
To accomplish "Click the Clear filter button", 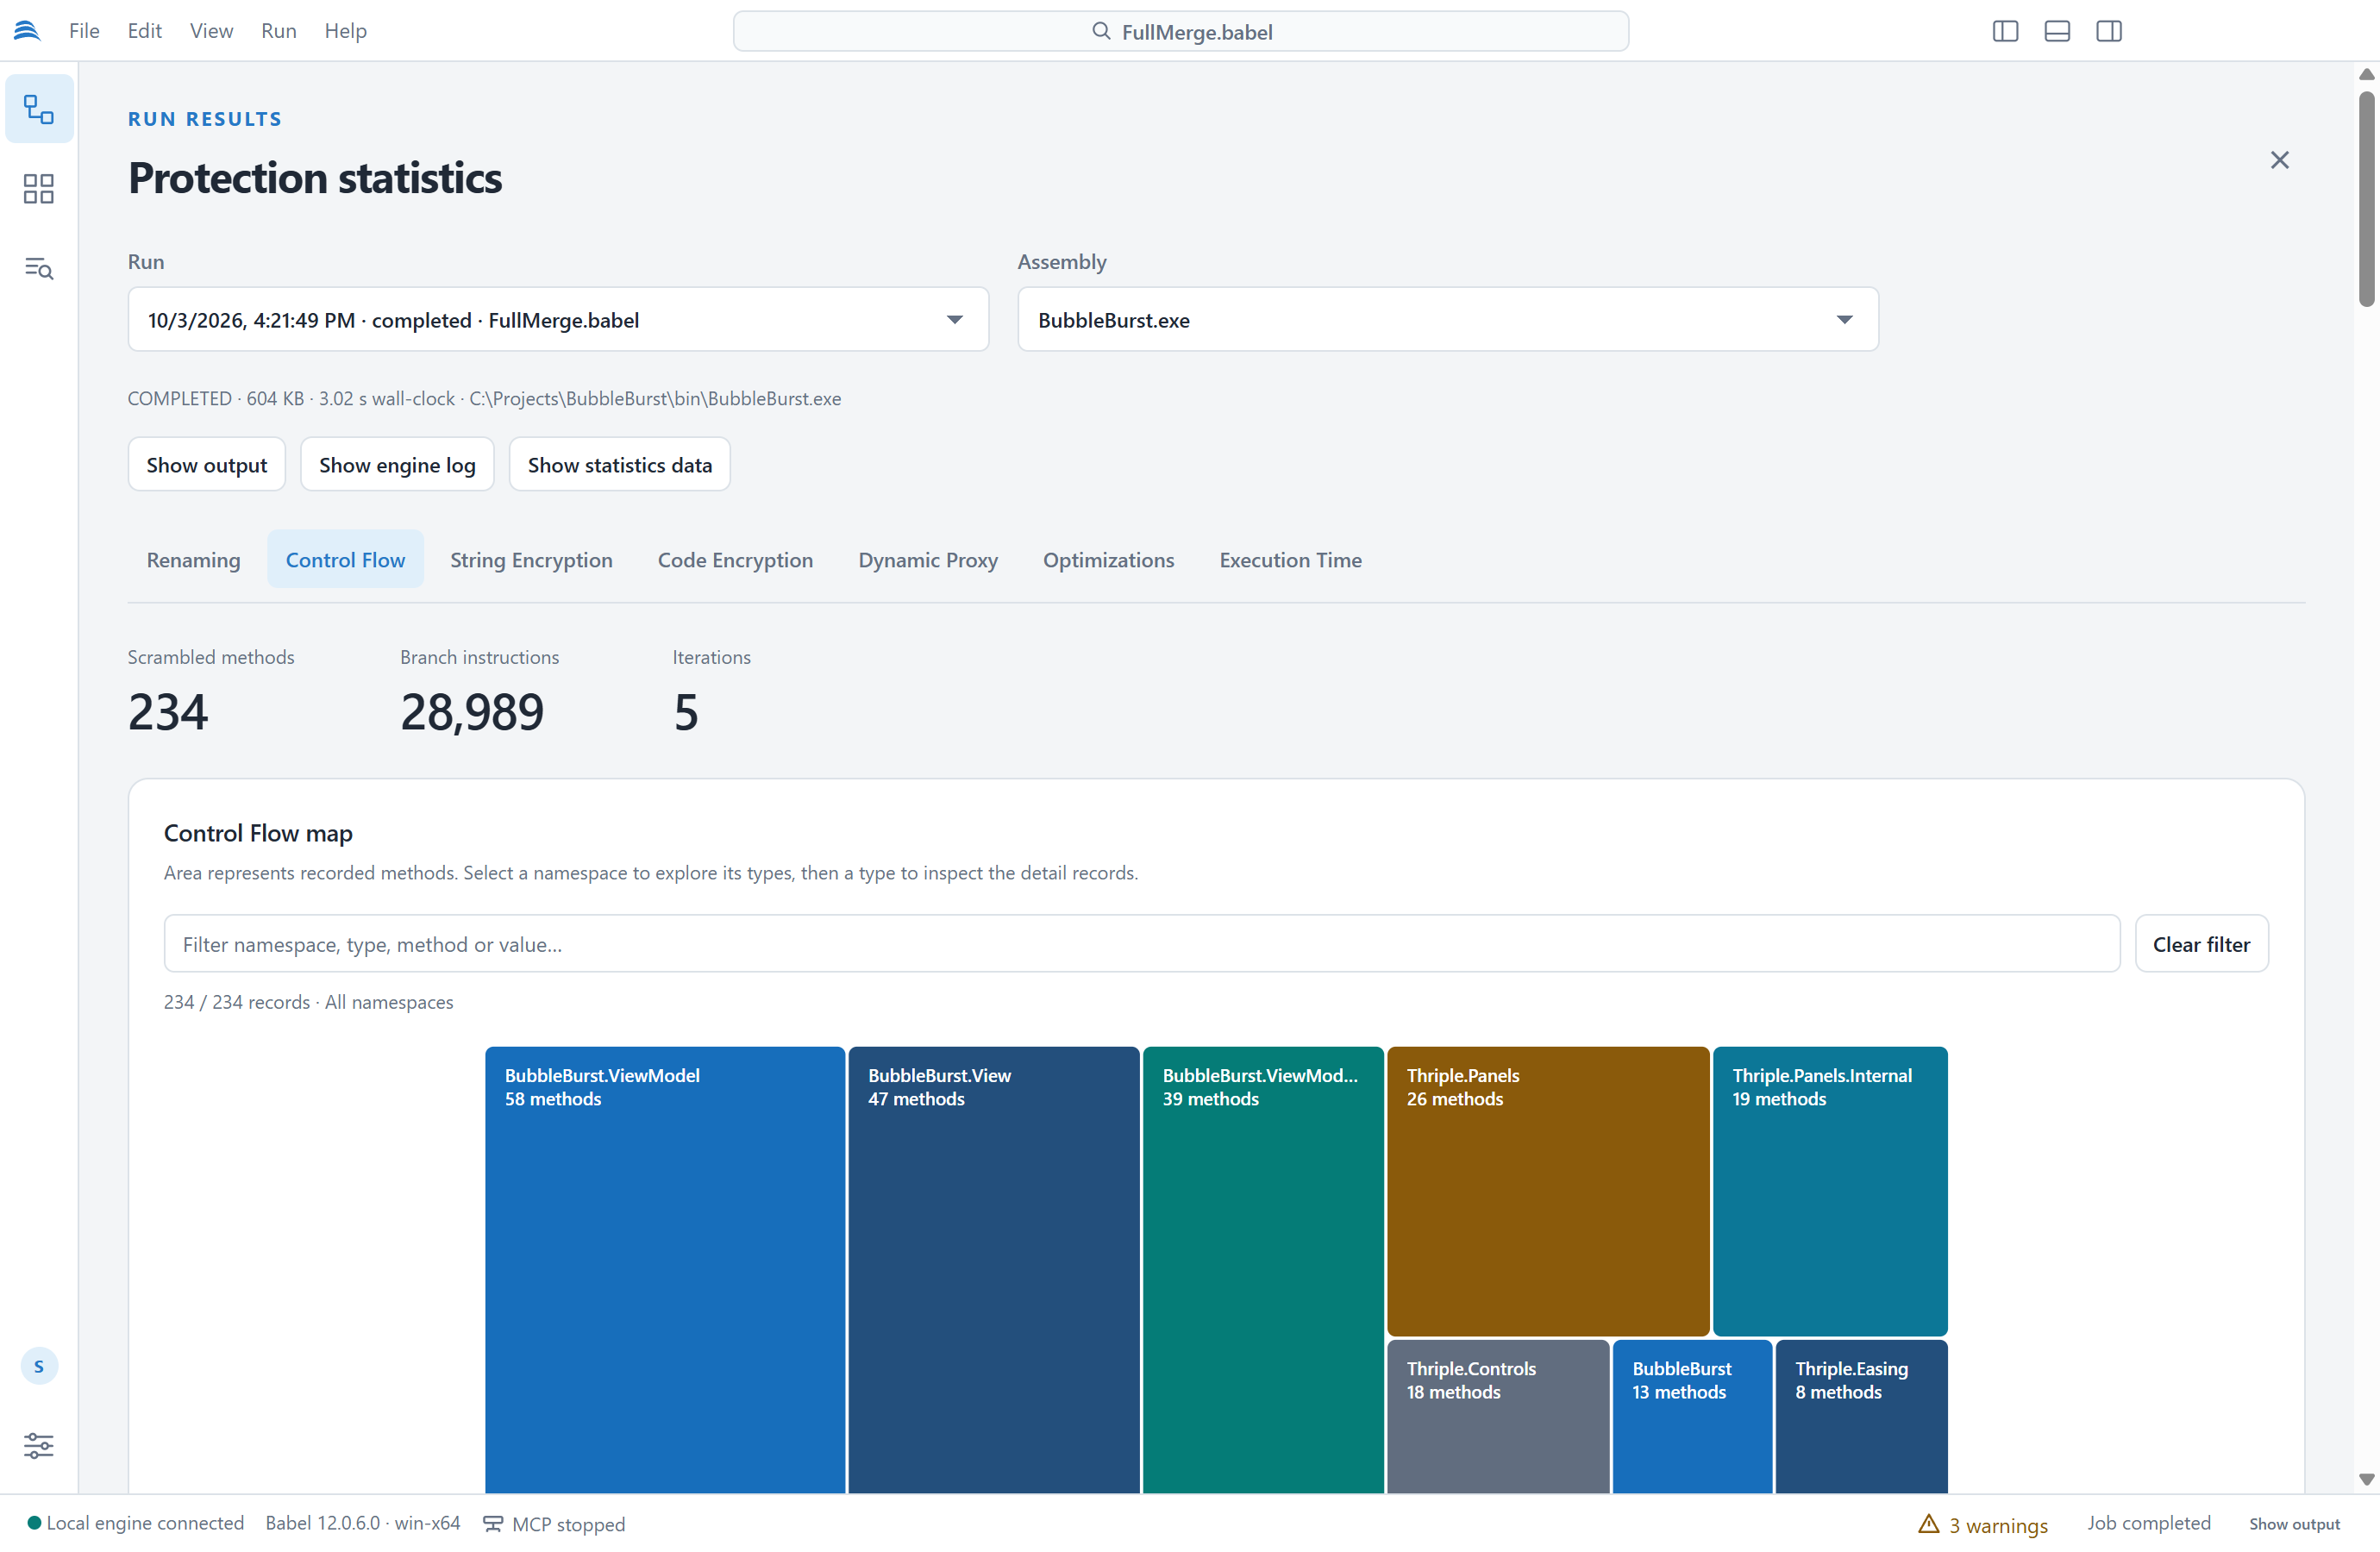I will (x=2201, y=944).
